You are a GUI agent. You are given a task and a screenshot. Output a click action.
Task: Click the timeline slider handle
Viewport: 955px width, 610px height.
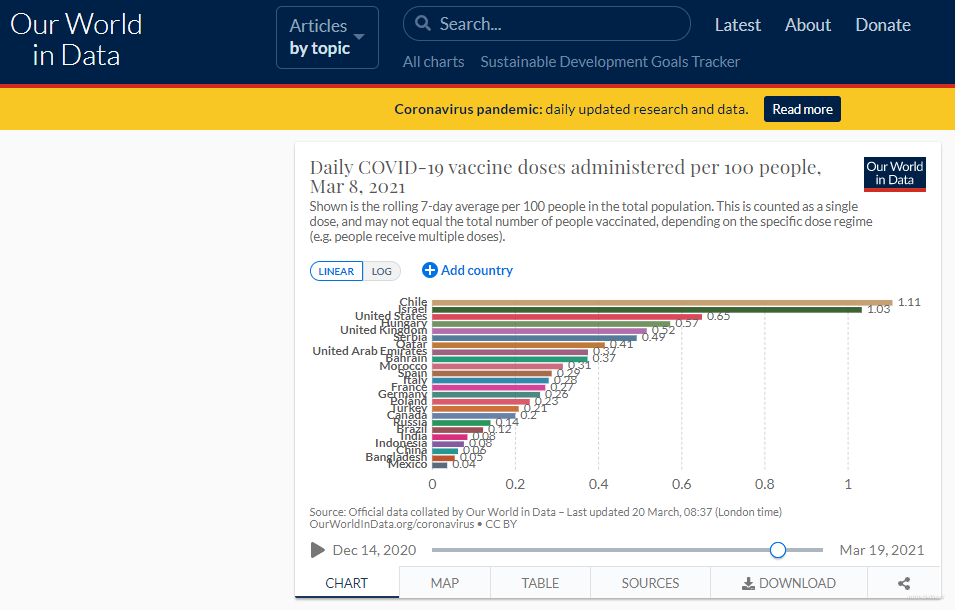(778, 550)
